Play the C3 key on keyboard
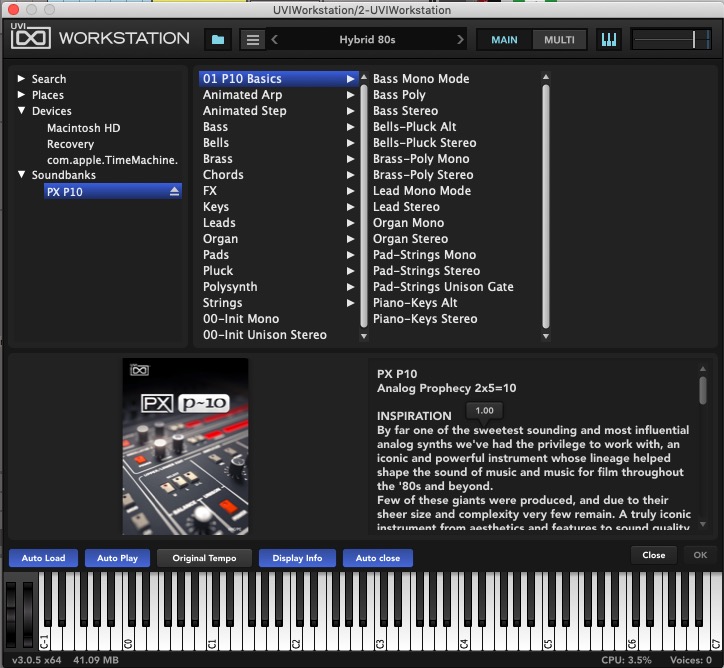 tap(380, 637)
